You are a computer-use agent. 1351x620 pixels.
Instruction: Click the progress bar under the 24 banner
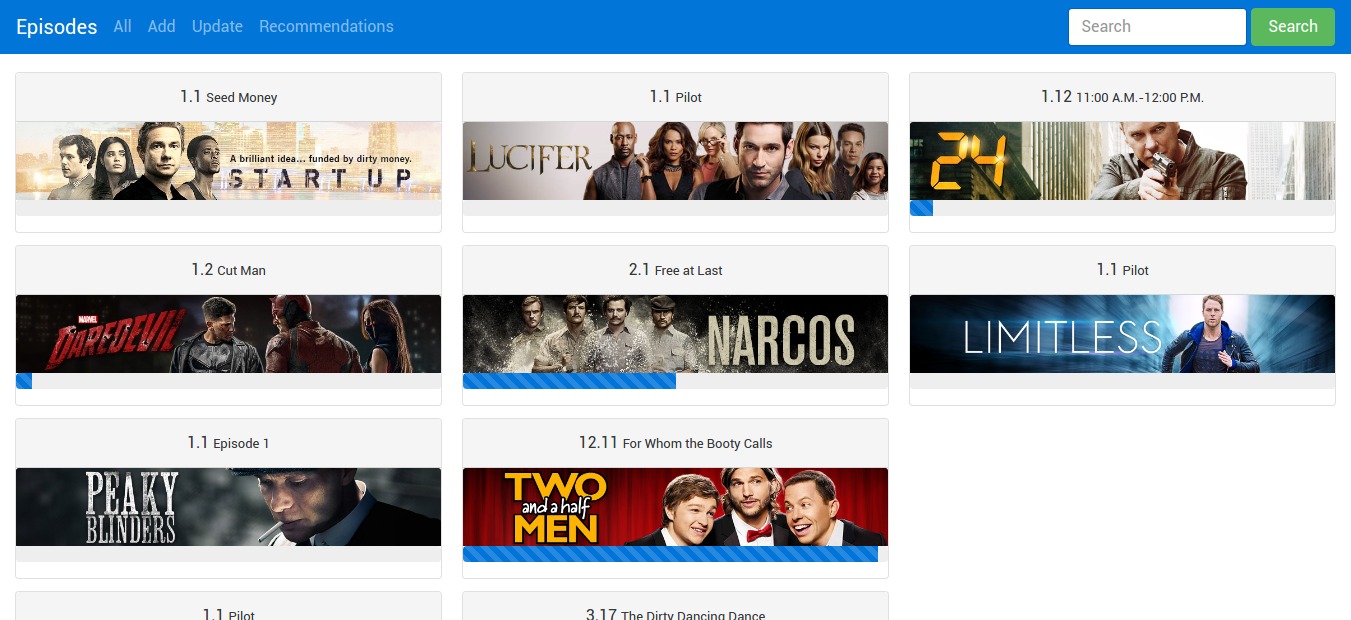pyautogui.click(x=1122, y=208)
